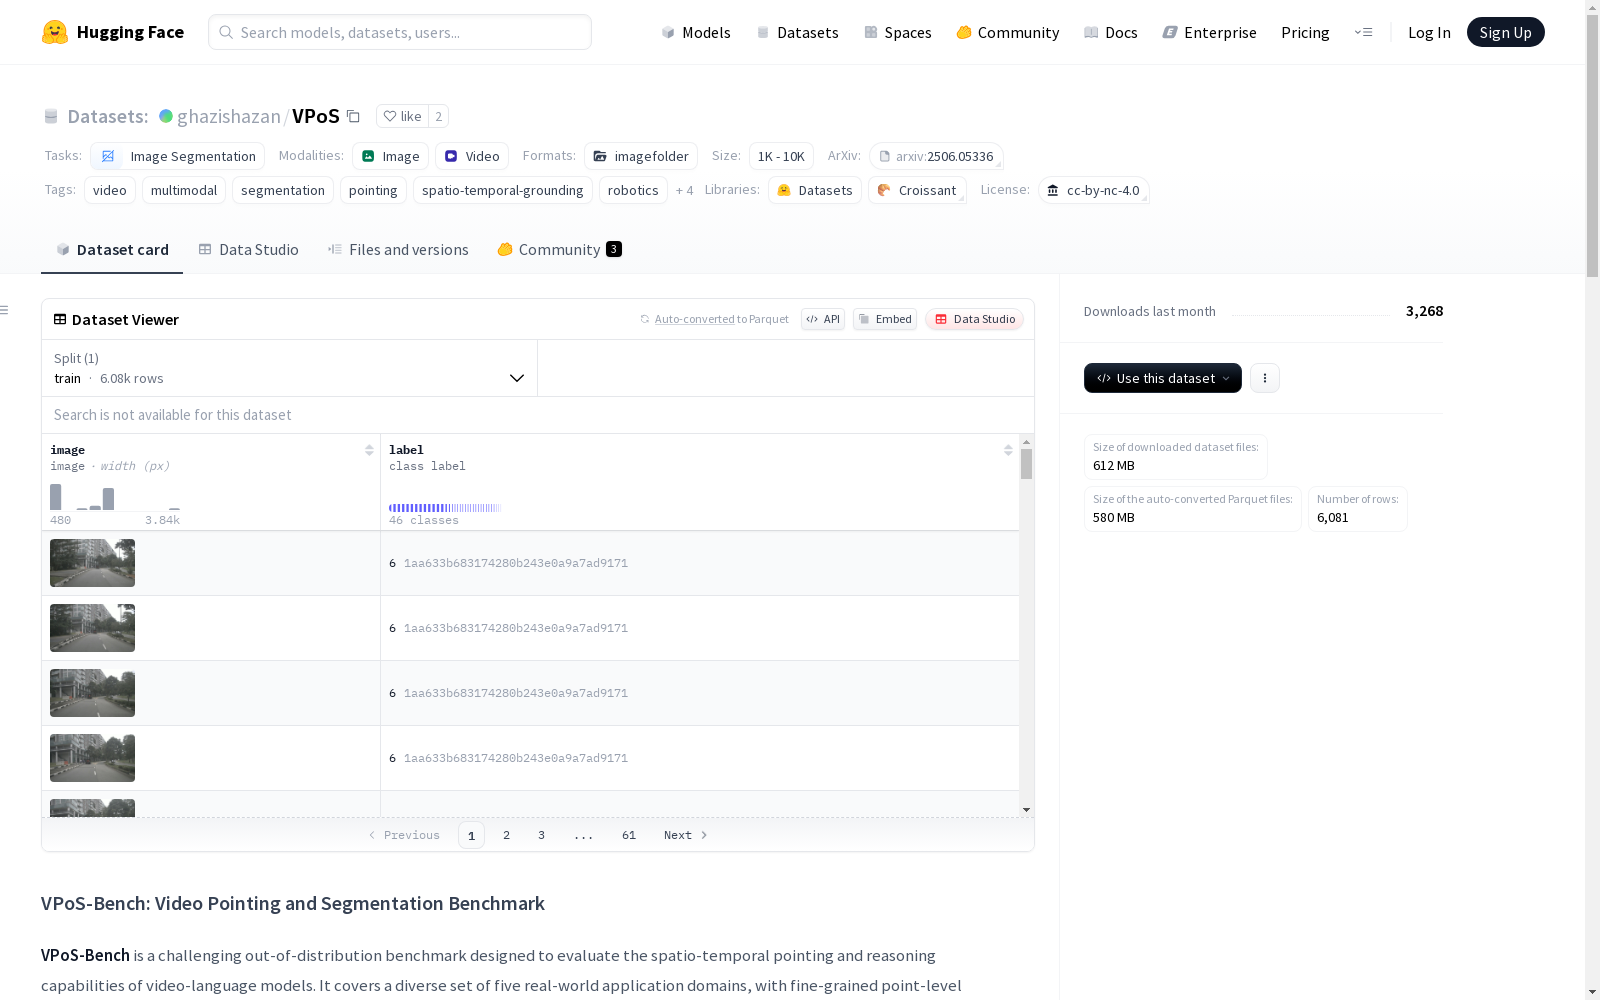
Task: Click the API button in Dataset Viewer
Action: 823,319
